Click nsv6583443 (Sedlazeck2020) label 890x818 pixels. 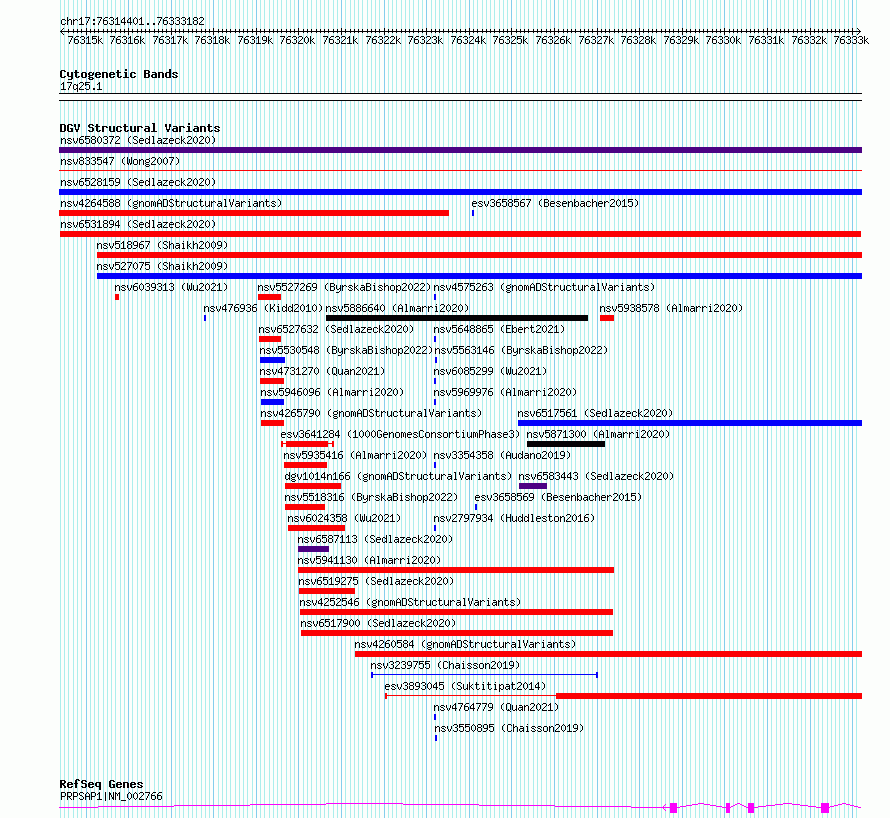[596, 476]
